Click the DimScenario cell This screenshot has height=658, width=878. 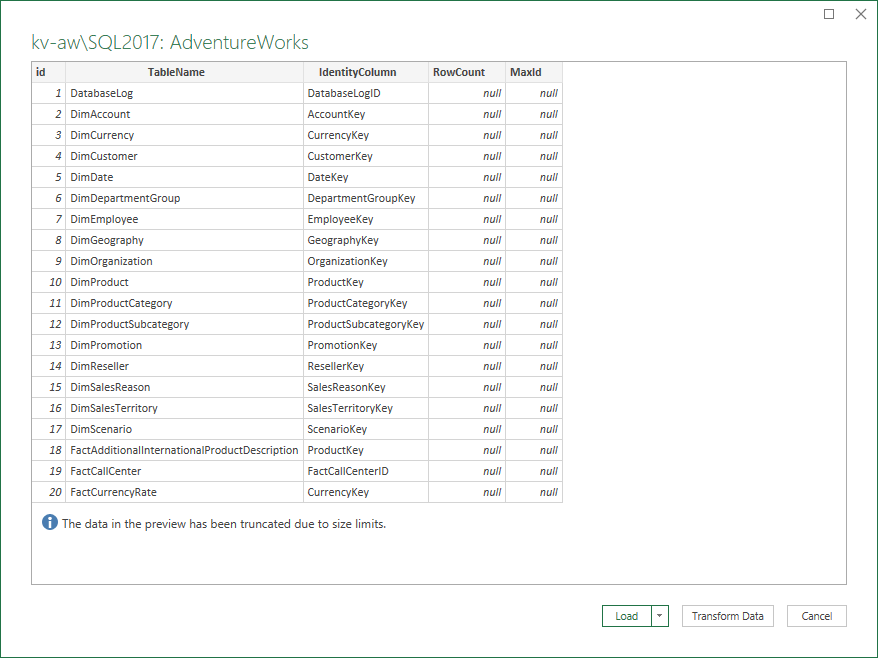(x=184, y=429)
